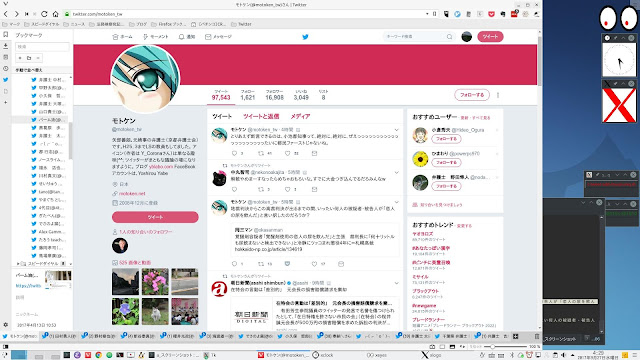Click the Vivaldi menu icon at top-left
The image size is (640, 360).
tap(5, 4)
